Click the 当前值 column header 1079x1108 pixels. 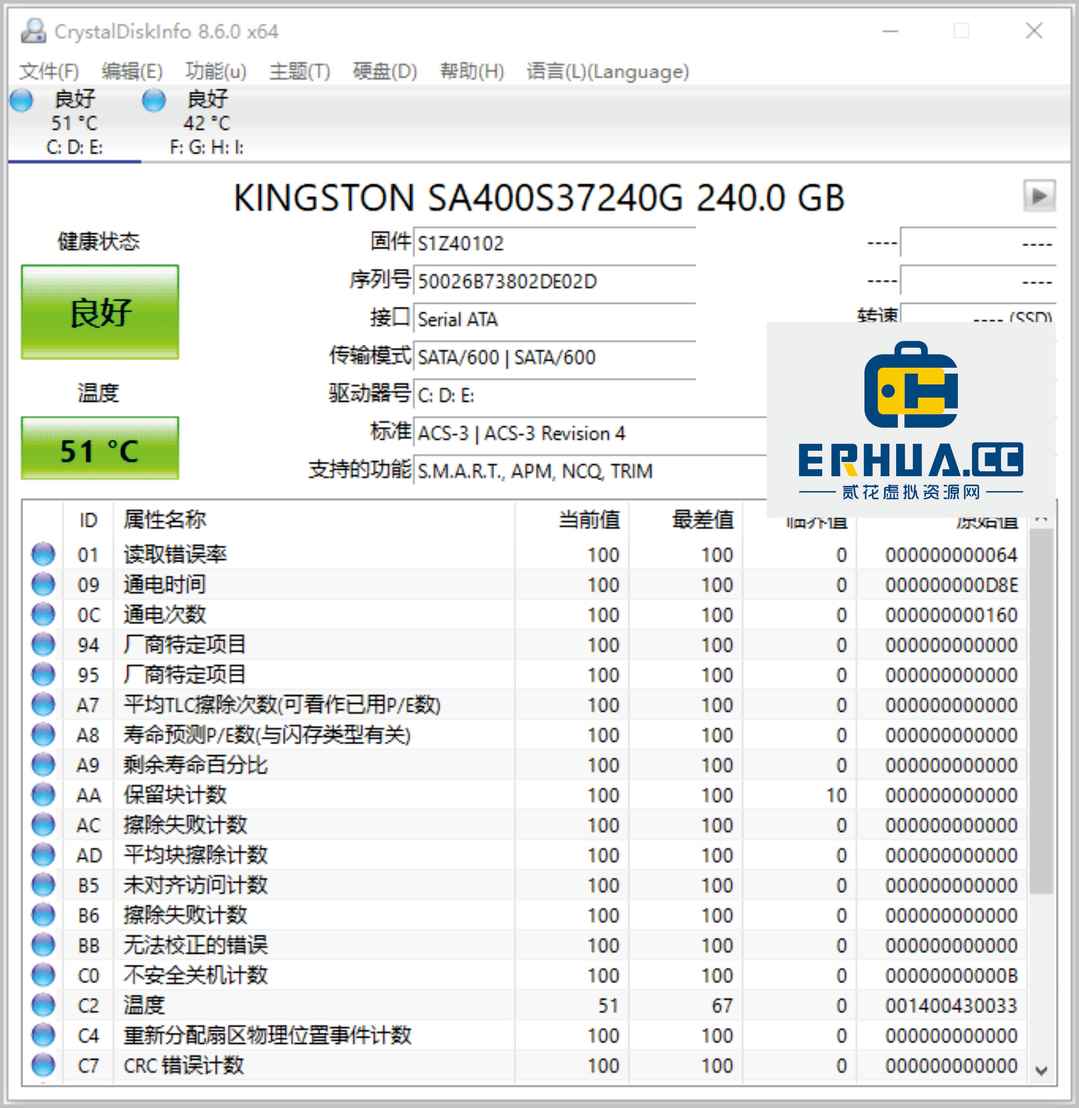pyautogui.click(x=572, y=520)
